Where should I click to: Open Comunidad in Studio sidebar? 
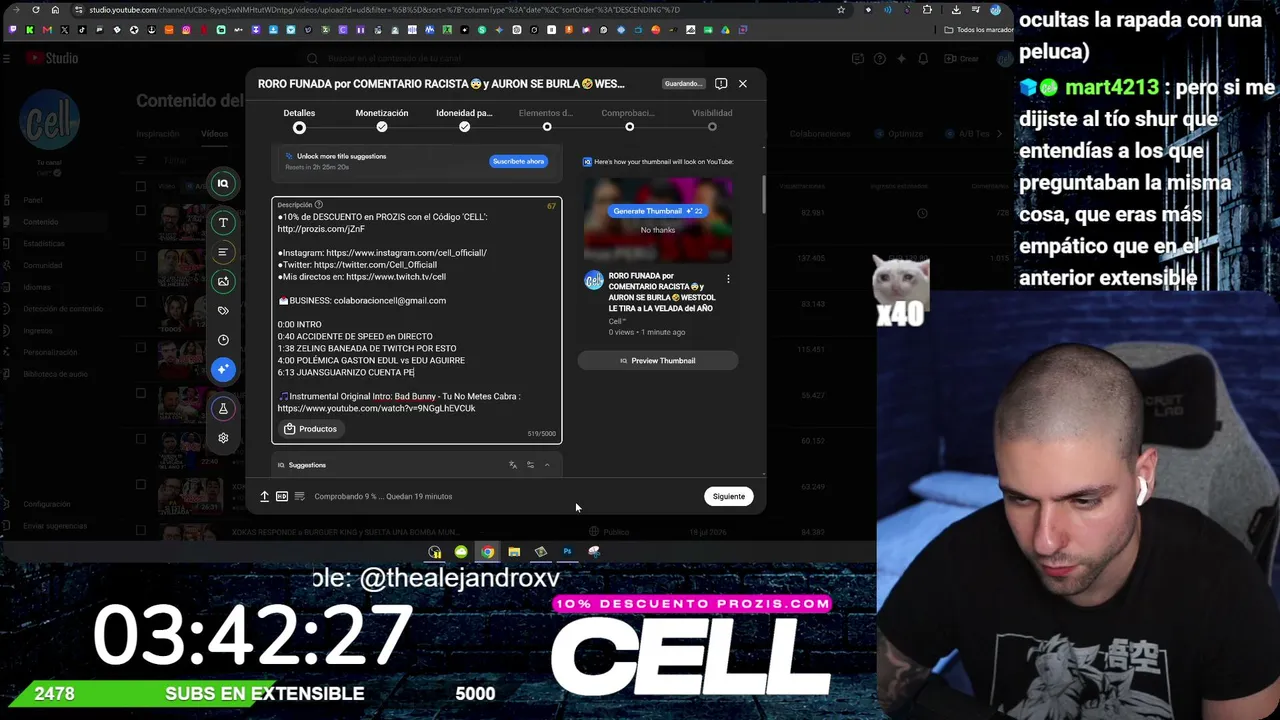pyautogui.click(x=43, y=266)
